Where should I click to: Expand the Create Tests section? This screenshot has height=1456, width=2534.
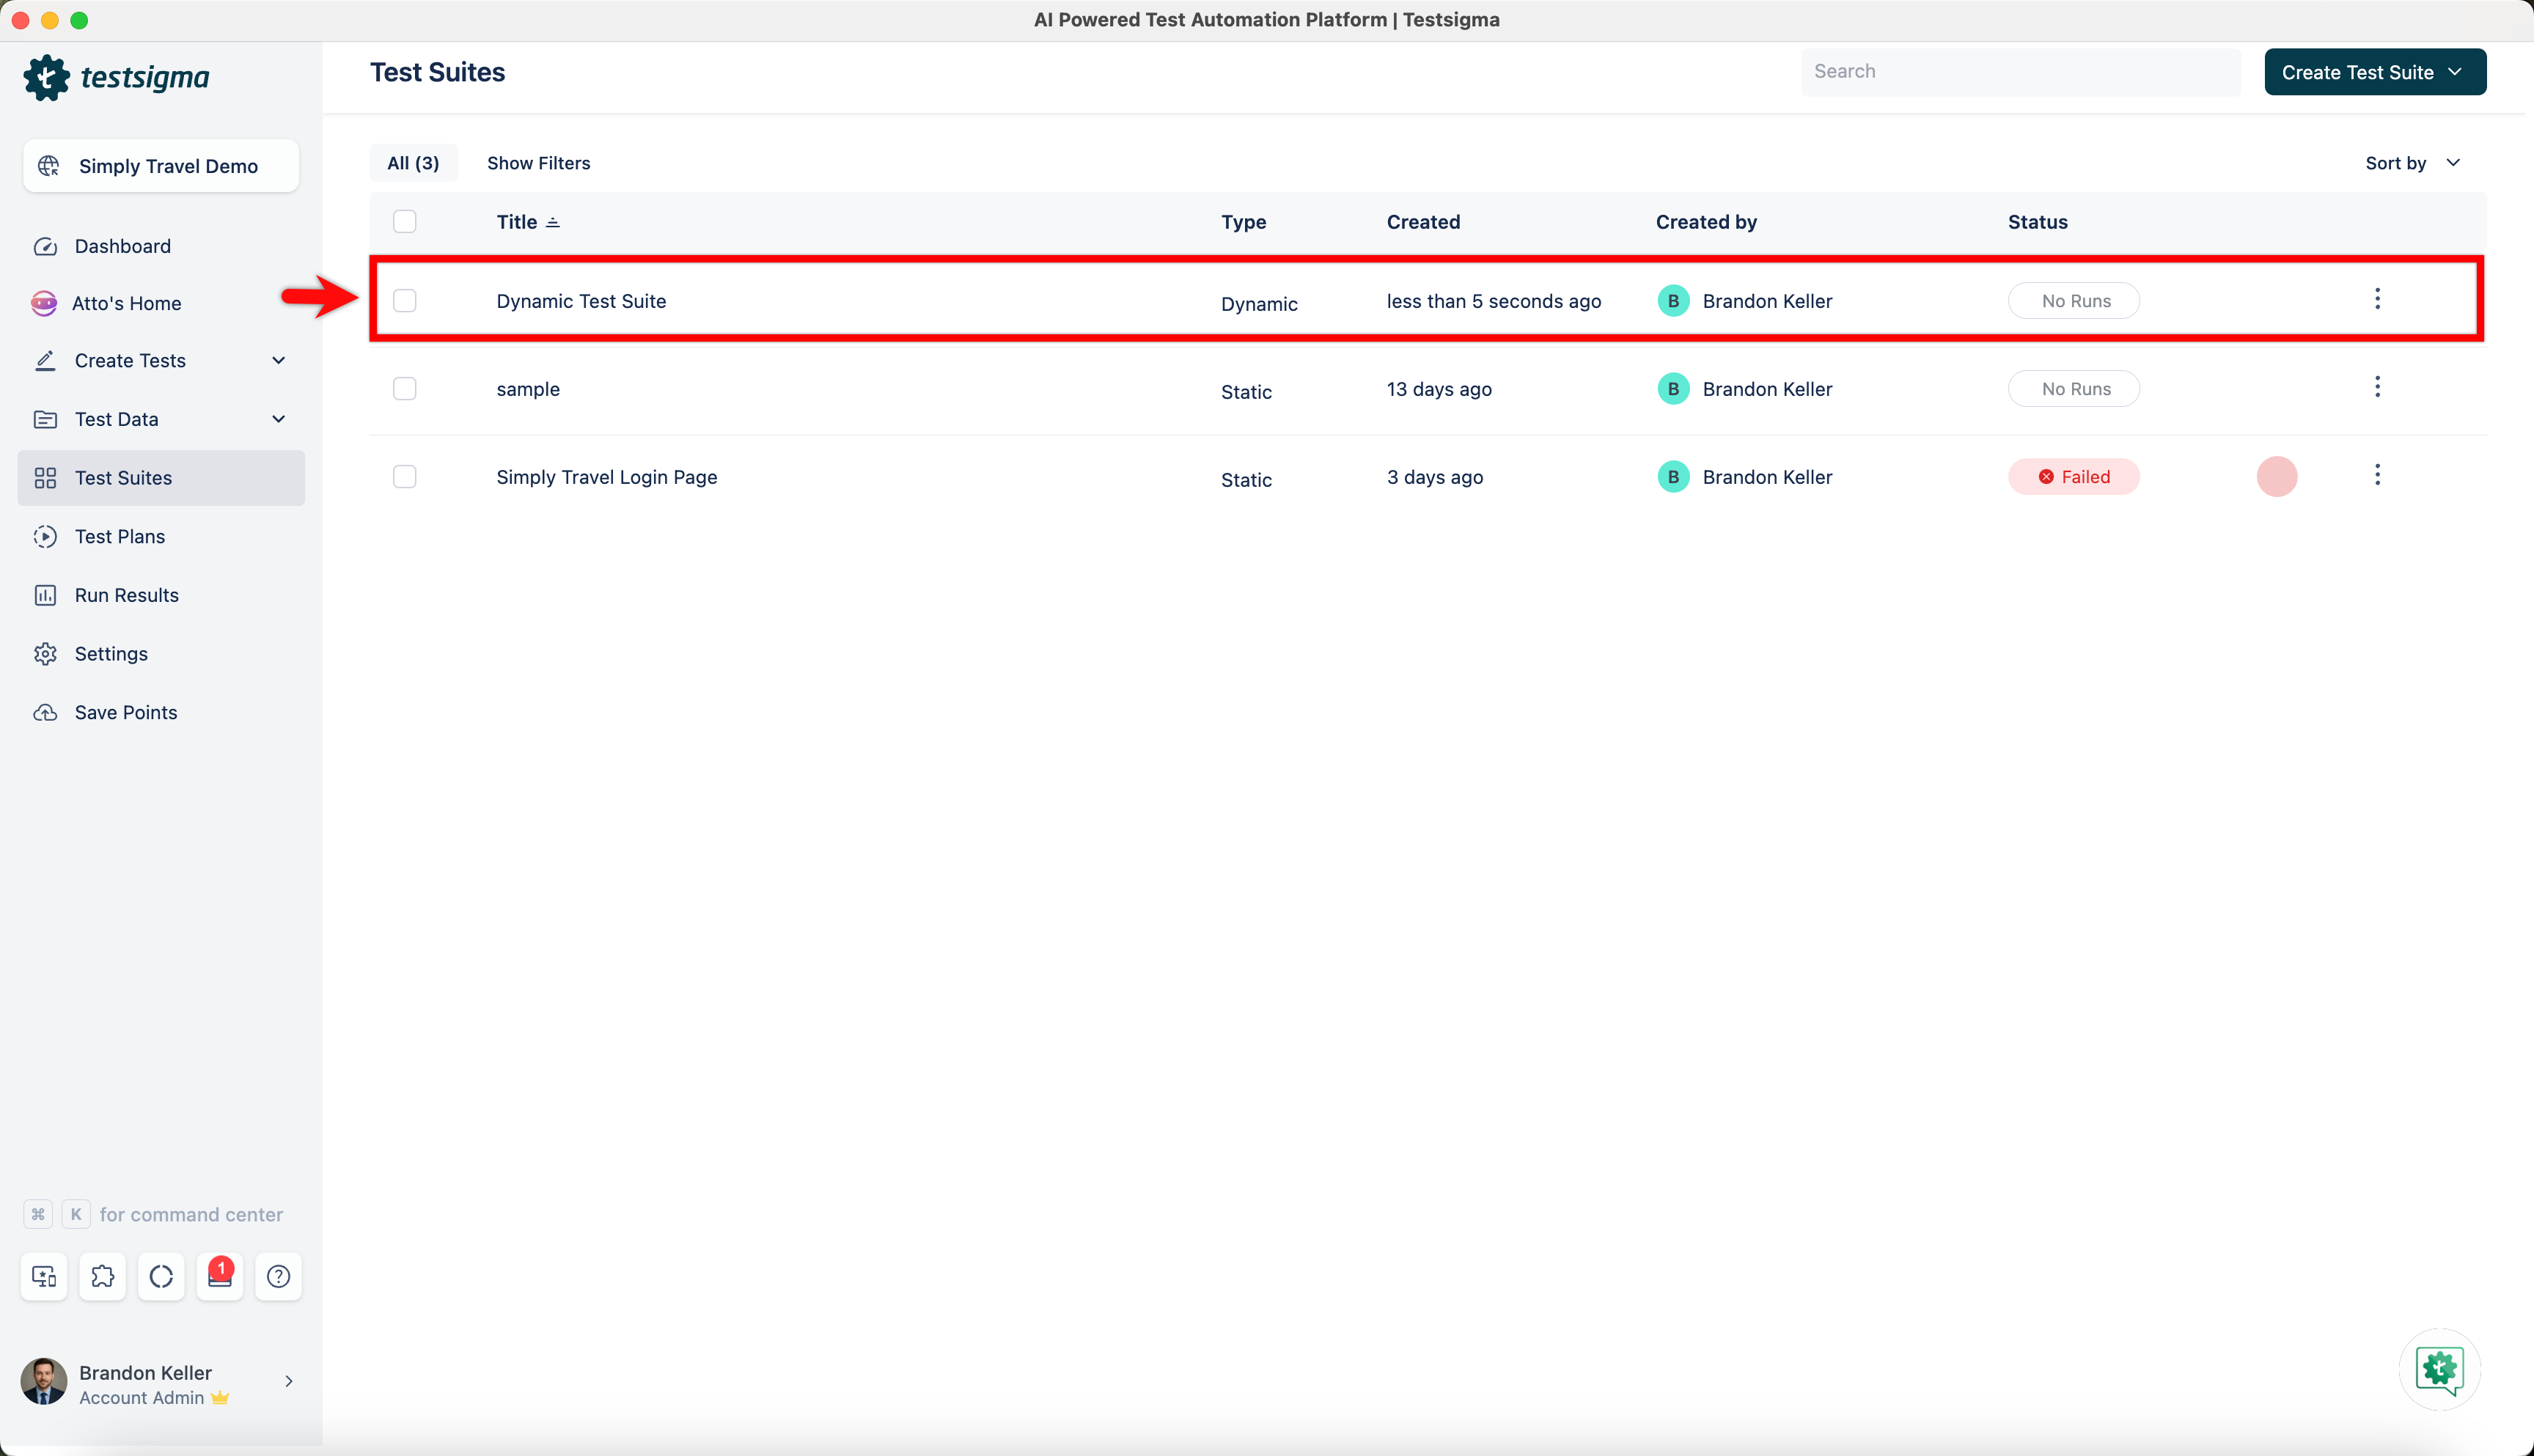[x=131, y=360]
